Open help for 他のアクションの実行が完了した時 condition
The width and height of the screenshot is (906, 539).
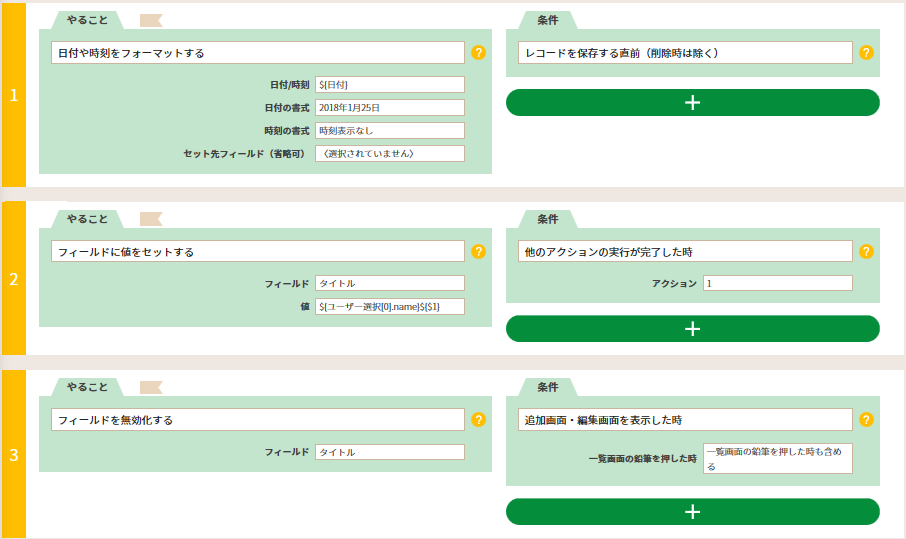866,251
